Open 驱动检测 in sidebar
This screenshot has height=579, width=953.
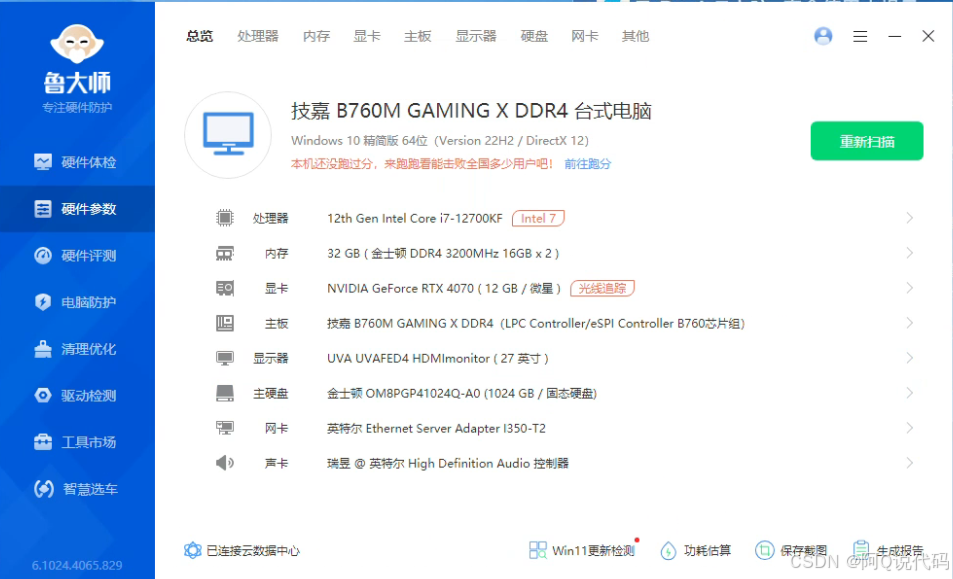(77, 396)
